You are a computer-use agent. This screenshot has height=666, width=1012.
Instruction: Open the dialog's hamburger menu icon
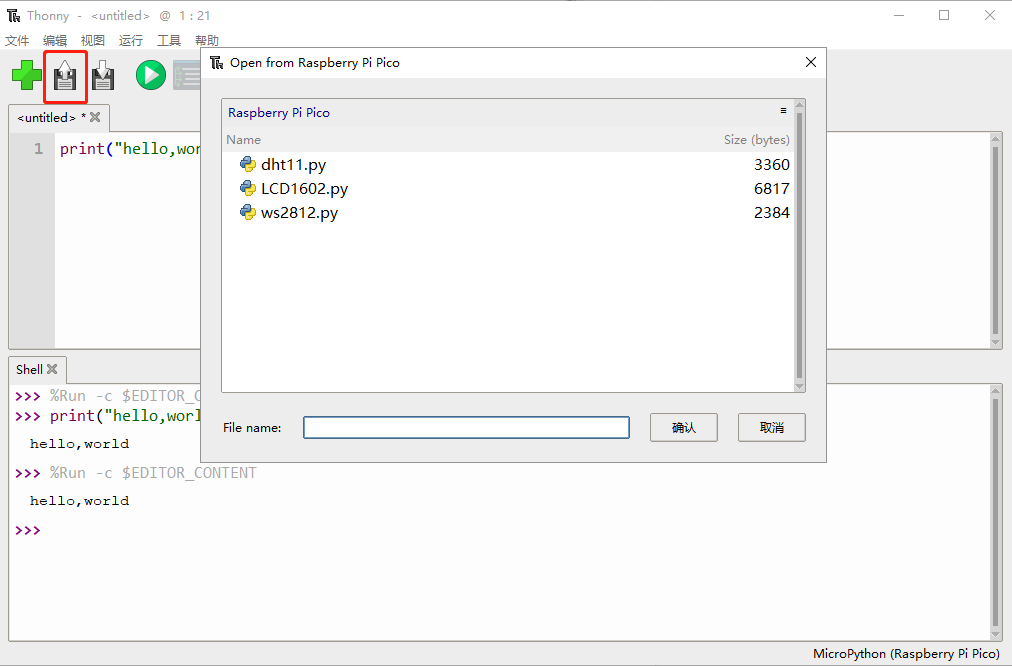pos(783,111)
